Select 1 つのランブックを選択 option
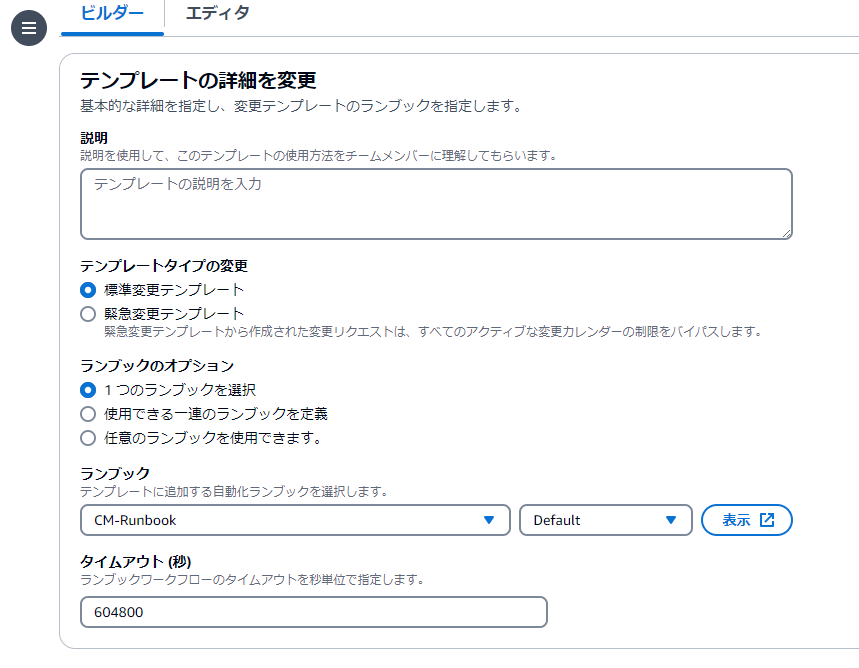The image size is (859, 668). pos(88,390)
